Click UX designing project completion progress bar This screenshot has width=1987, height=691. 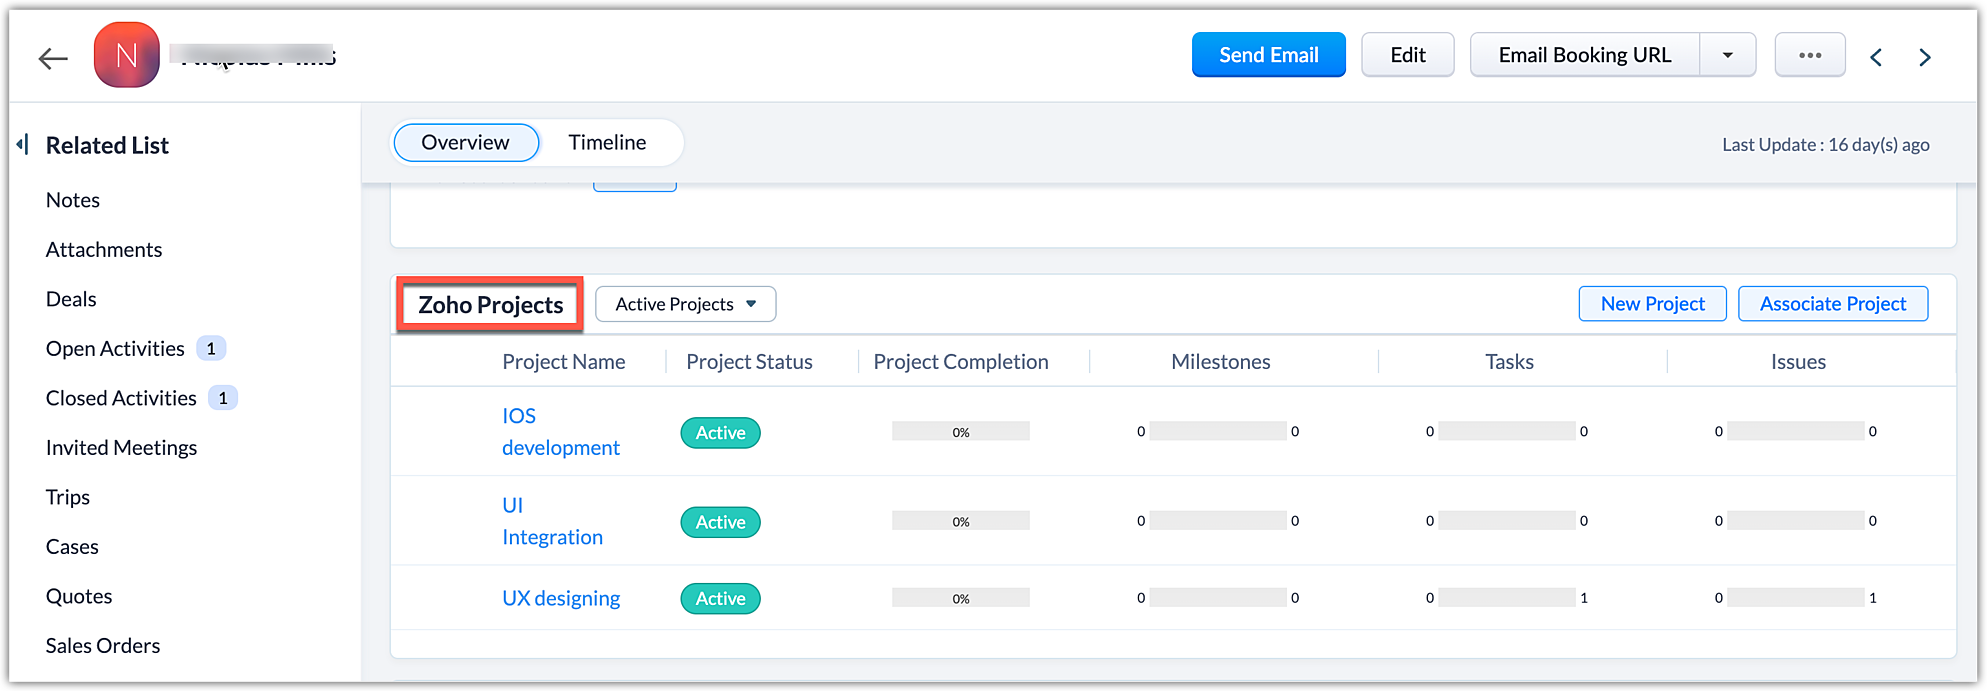tap(960, 598)
